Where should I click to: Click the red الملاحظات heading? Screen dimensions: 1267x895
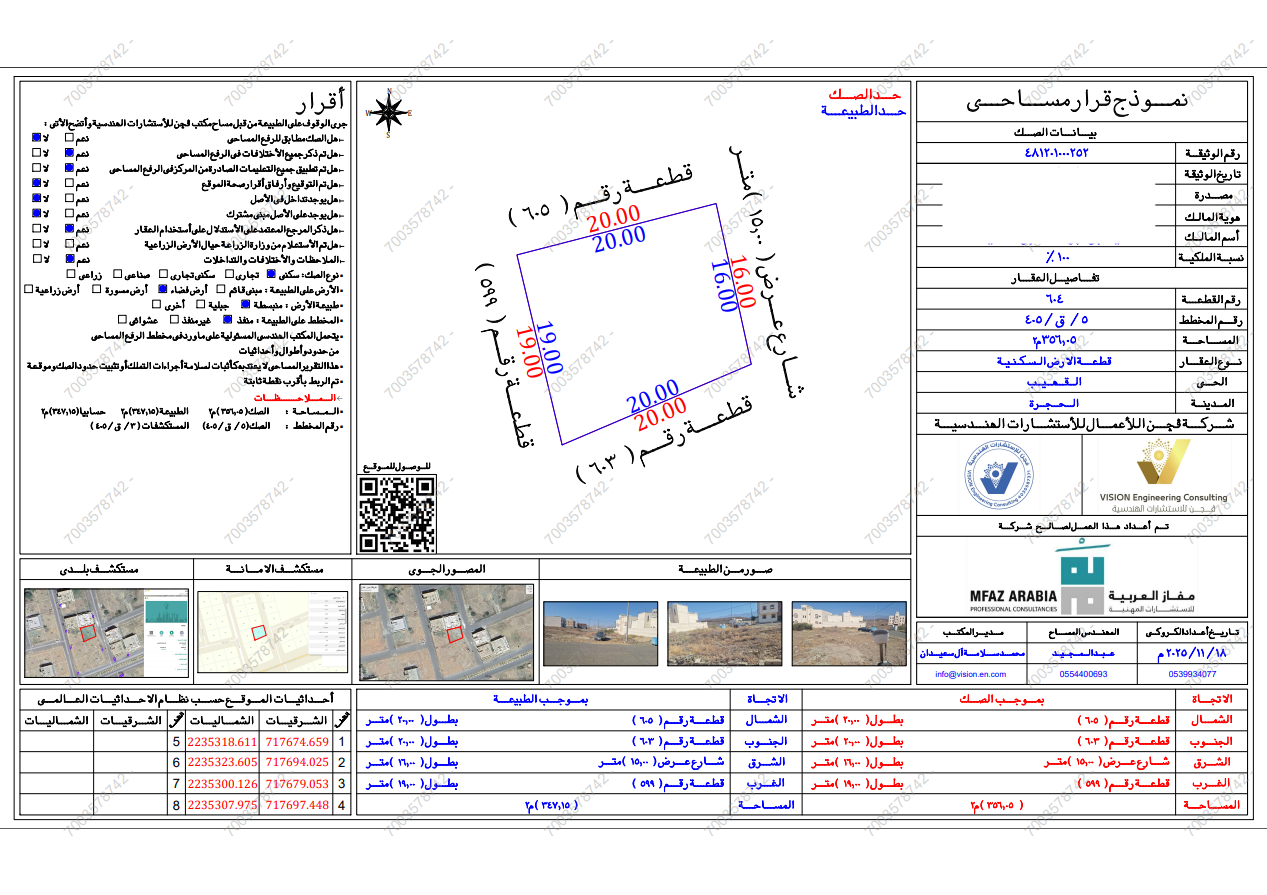tap(296, 397)
